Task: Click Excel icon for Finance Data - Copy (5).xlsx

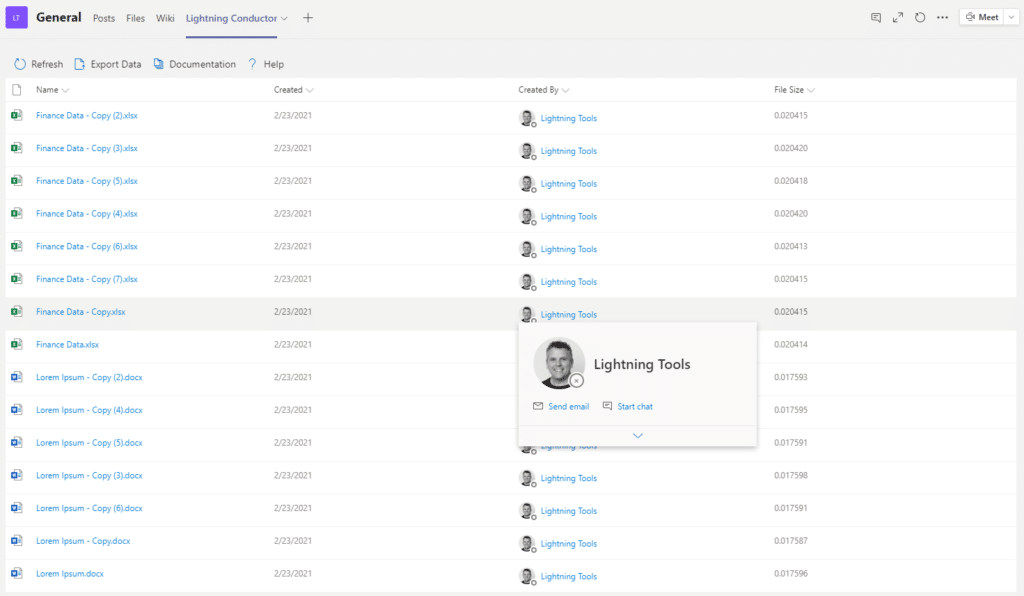Action: [16, 180]
